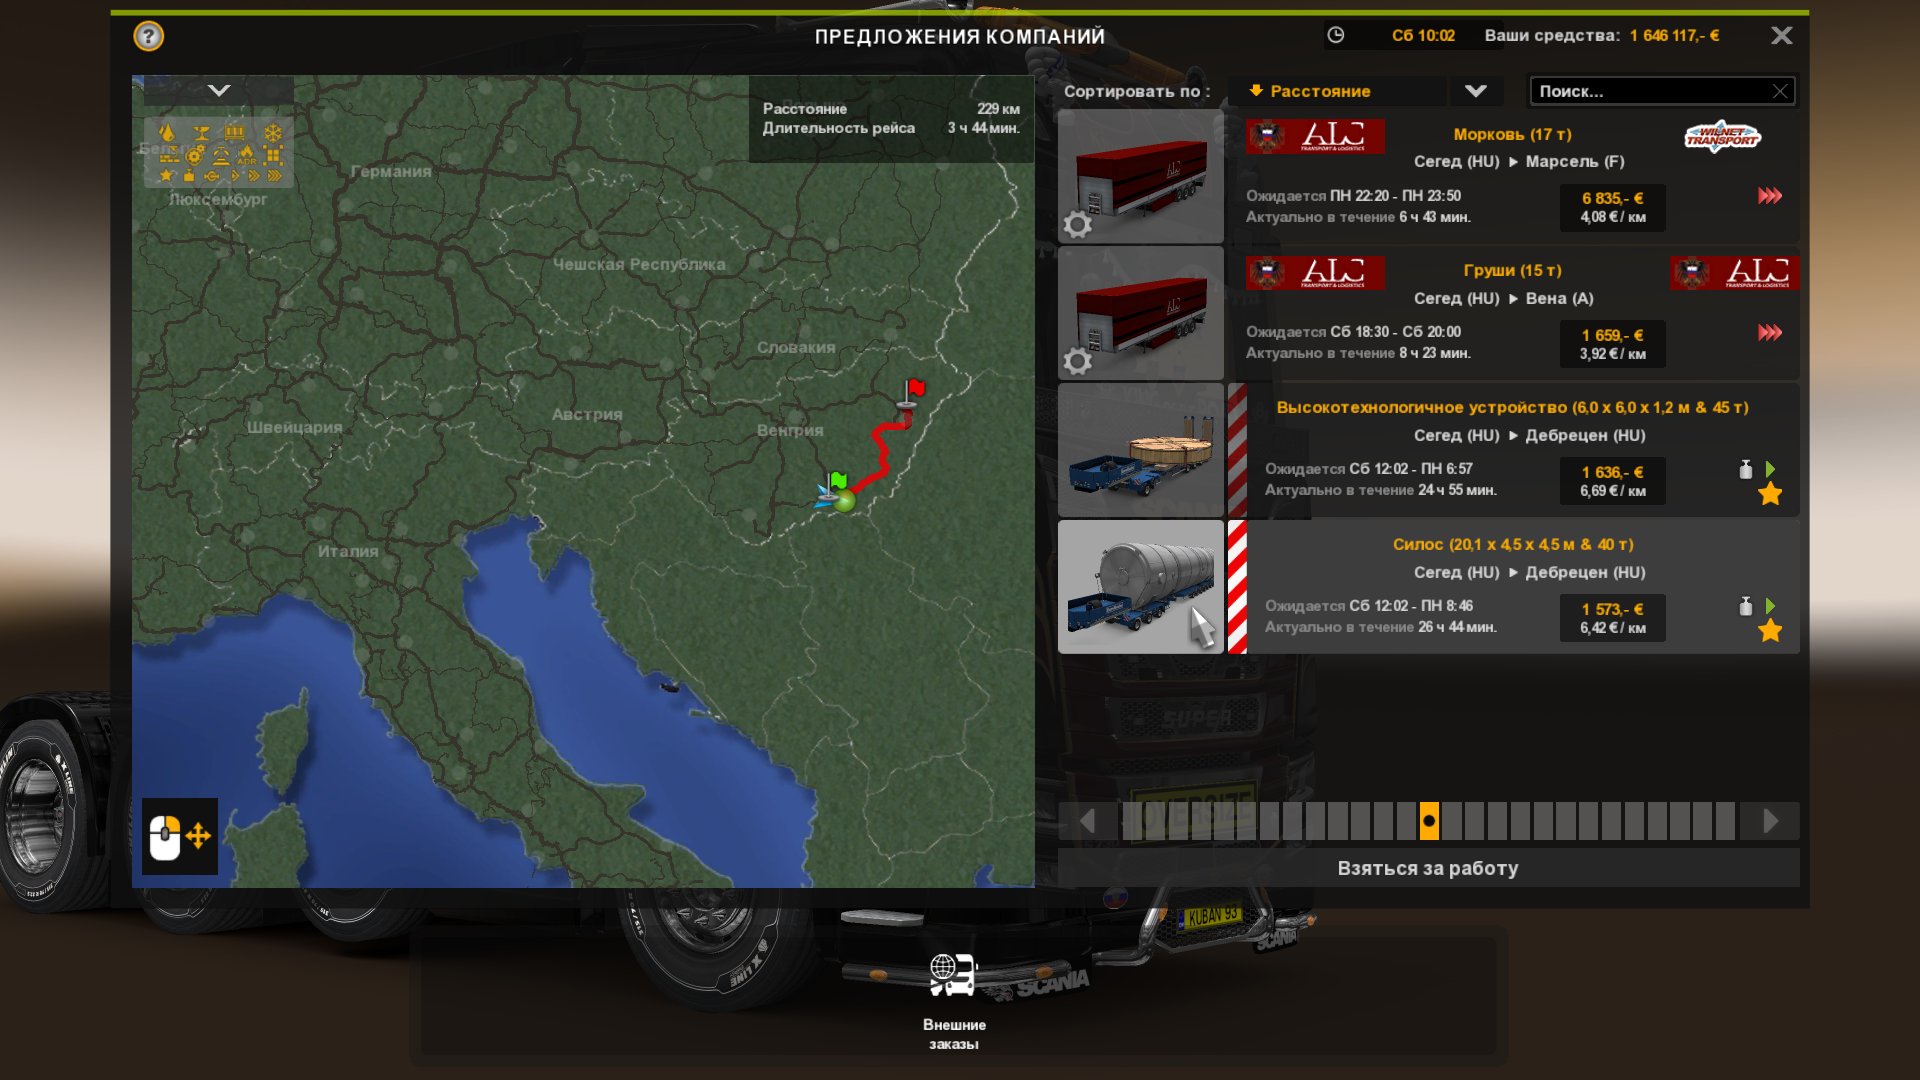Open Внешние заказы external contracts icon
Viewport: 1920px width, 1080px height.
[x=953, y=976]
